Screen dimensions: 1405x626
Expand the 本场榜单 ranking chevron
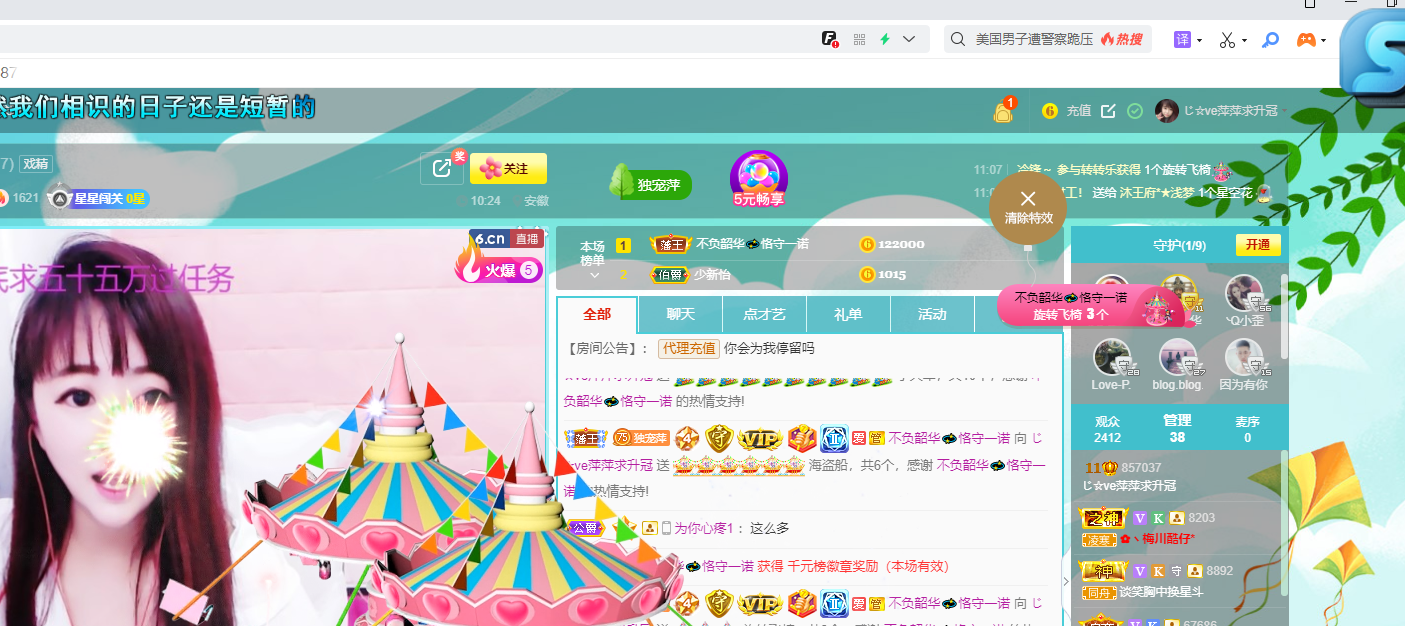(x=594, y=275)
